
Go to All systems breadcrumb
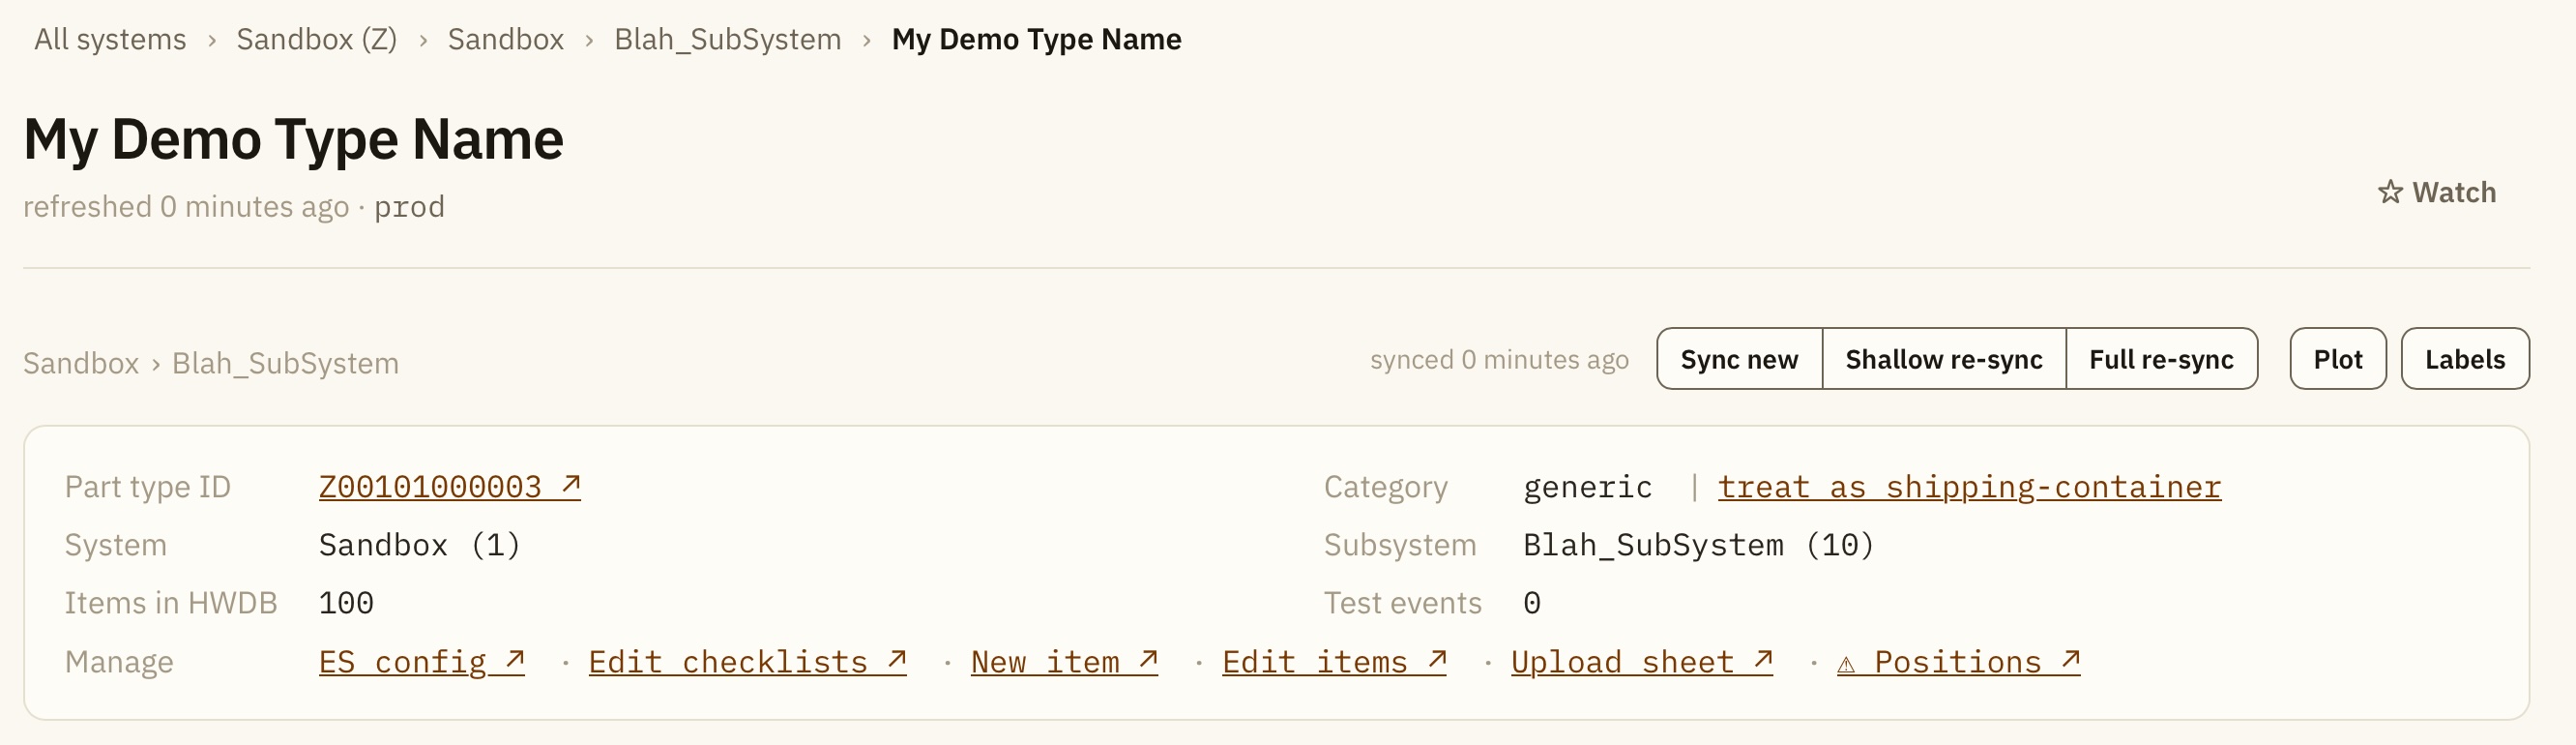click(x=110, y=40)
